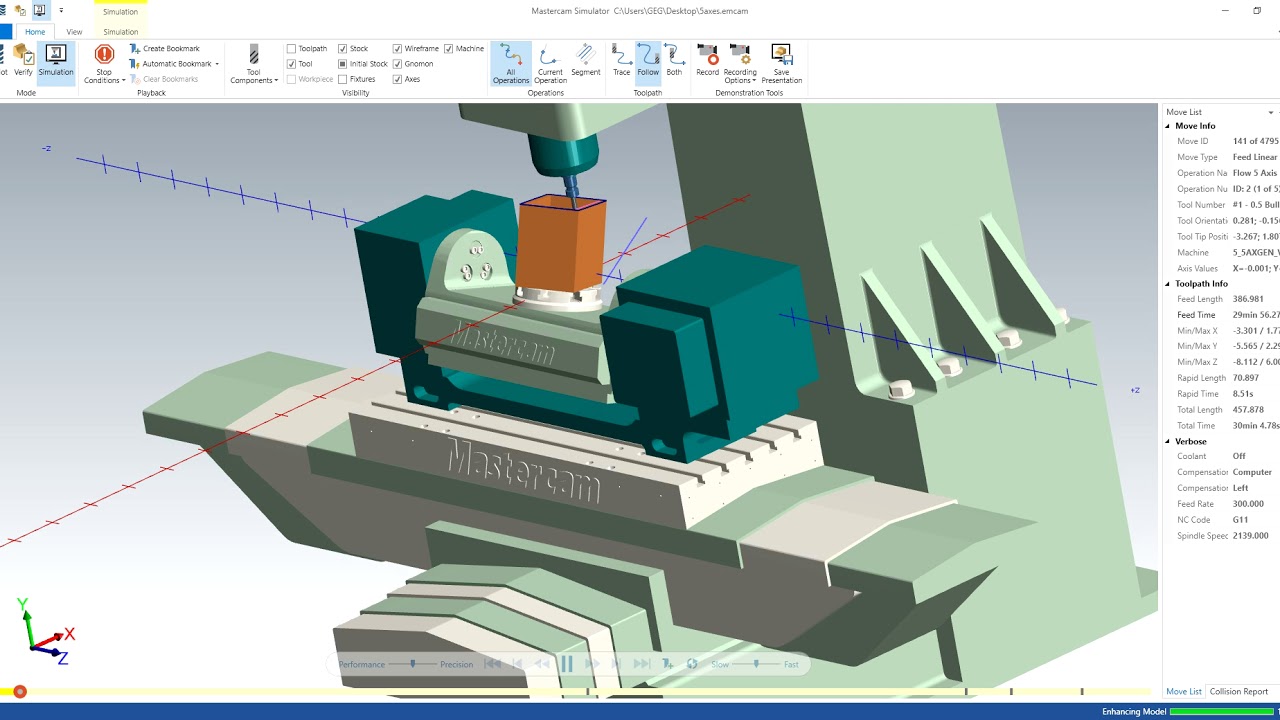Select All Operations
Image resolution: width=1280 pixels, height=720 pixels.
point(511,64)
